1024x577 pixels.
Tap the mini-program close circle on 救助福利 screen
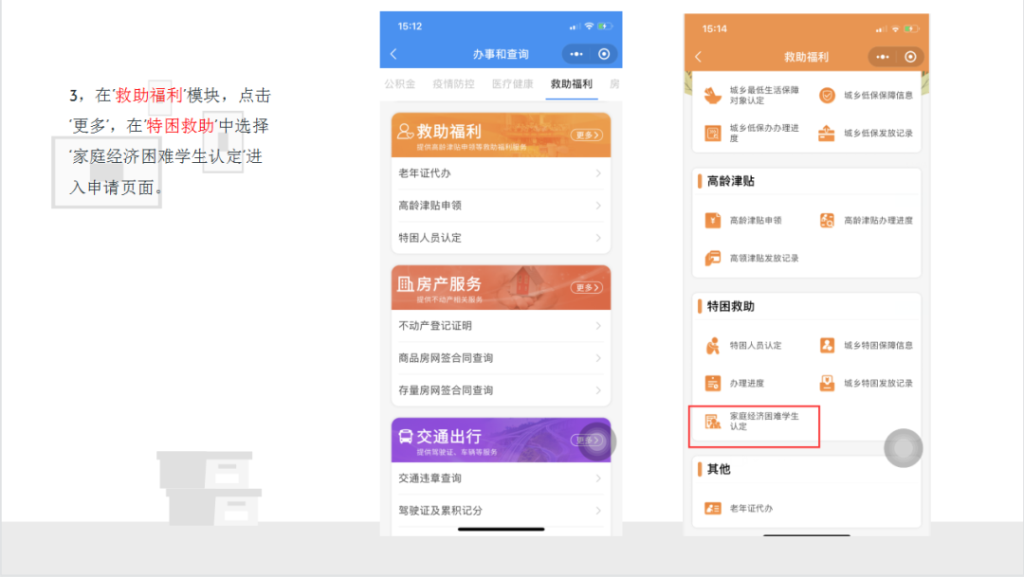910,57
